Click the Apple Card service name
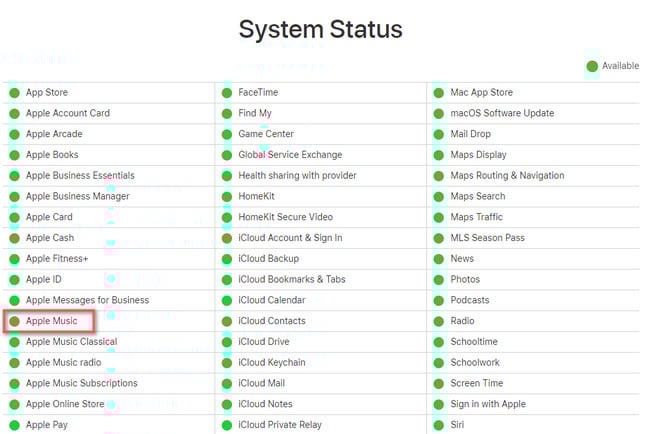Viewport: 650px width, 434px height. click(49, 217)
